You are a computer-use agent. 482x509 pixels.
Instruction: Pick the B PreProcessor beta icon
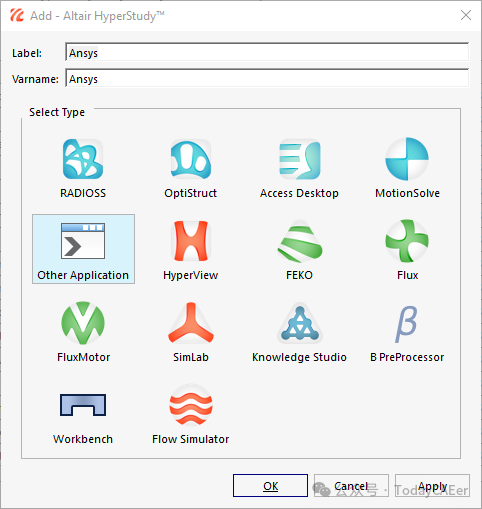406,324
